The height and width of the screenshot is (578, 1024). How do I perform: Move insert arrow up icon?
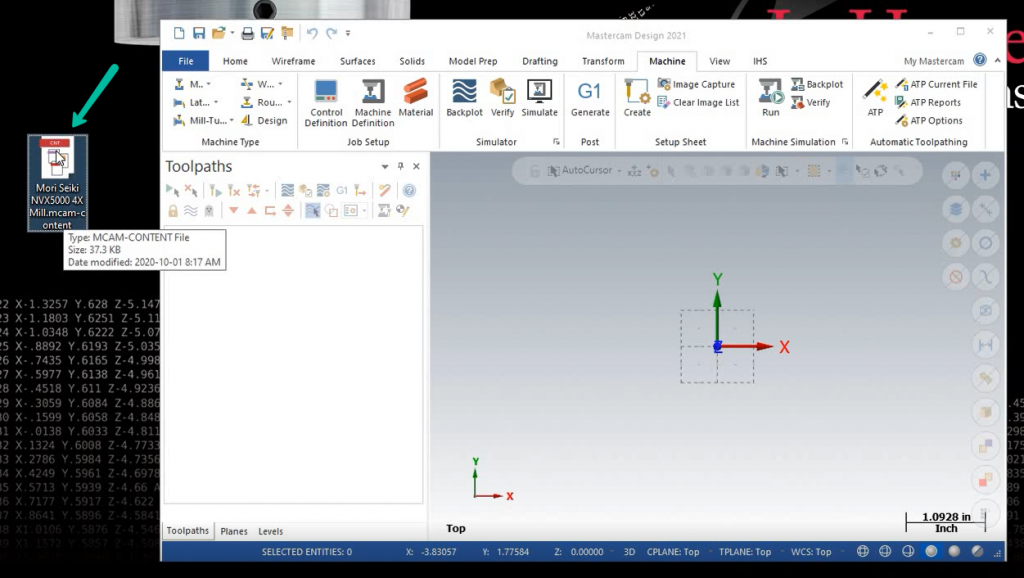[251, 210]
